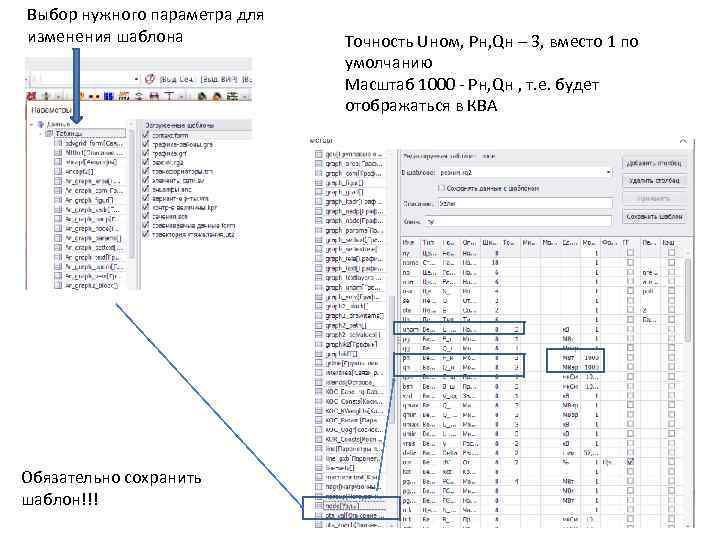Uncheck the трансформаторы.trn template checkbox
The image size is (720, 540).
[x=146, y=171]
